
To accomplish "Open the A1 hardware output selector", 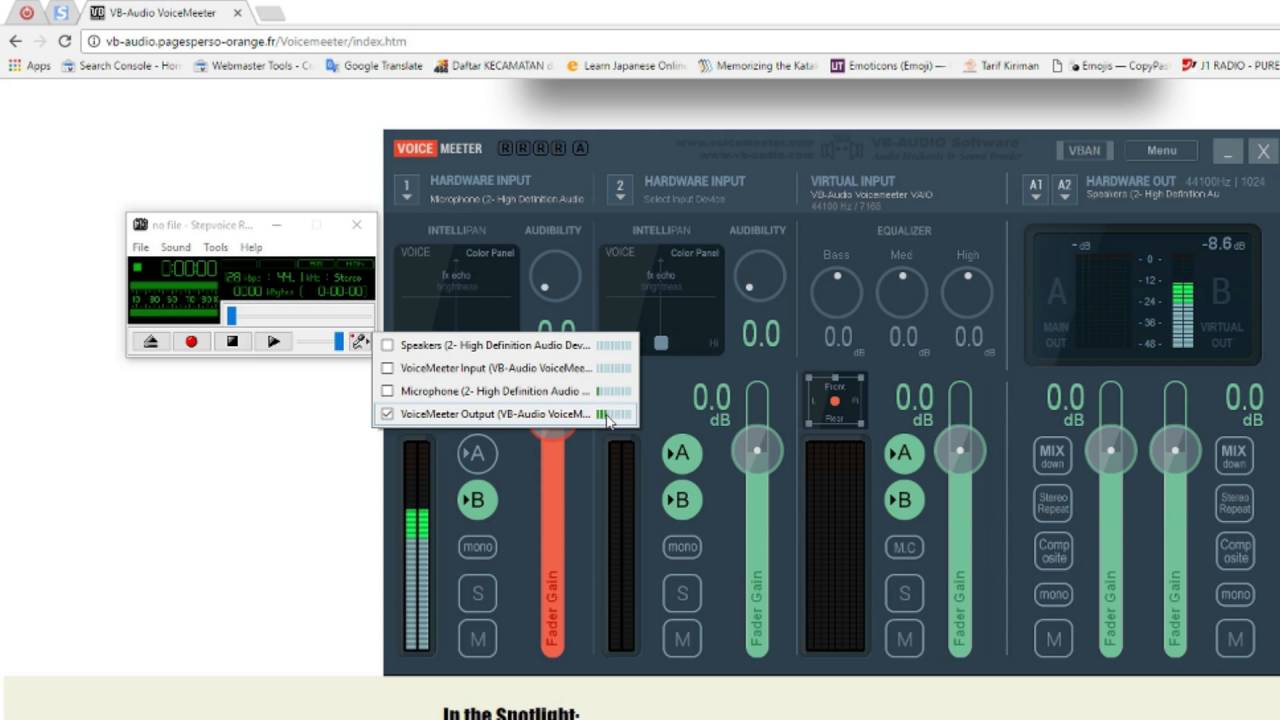I will tap(1036, 190).
